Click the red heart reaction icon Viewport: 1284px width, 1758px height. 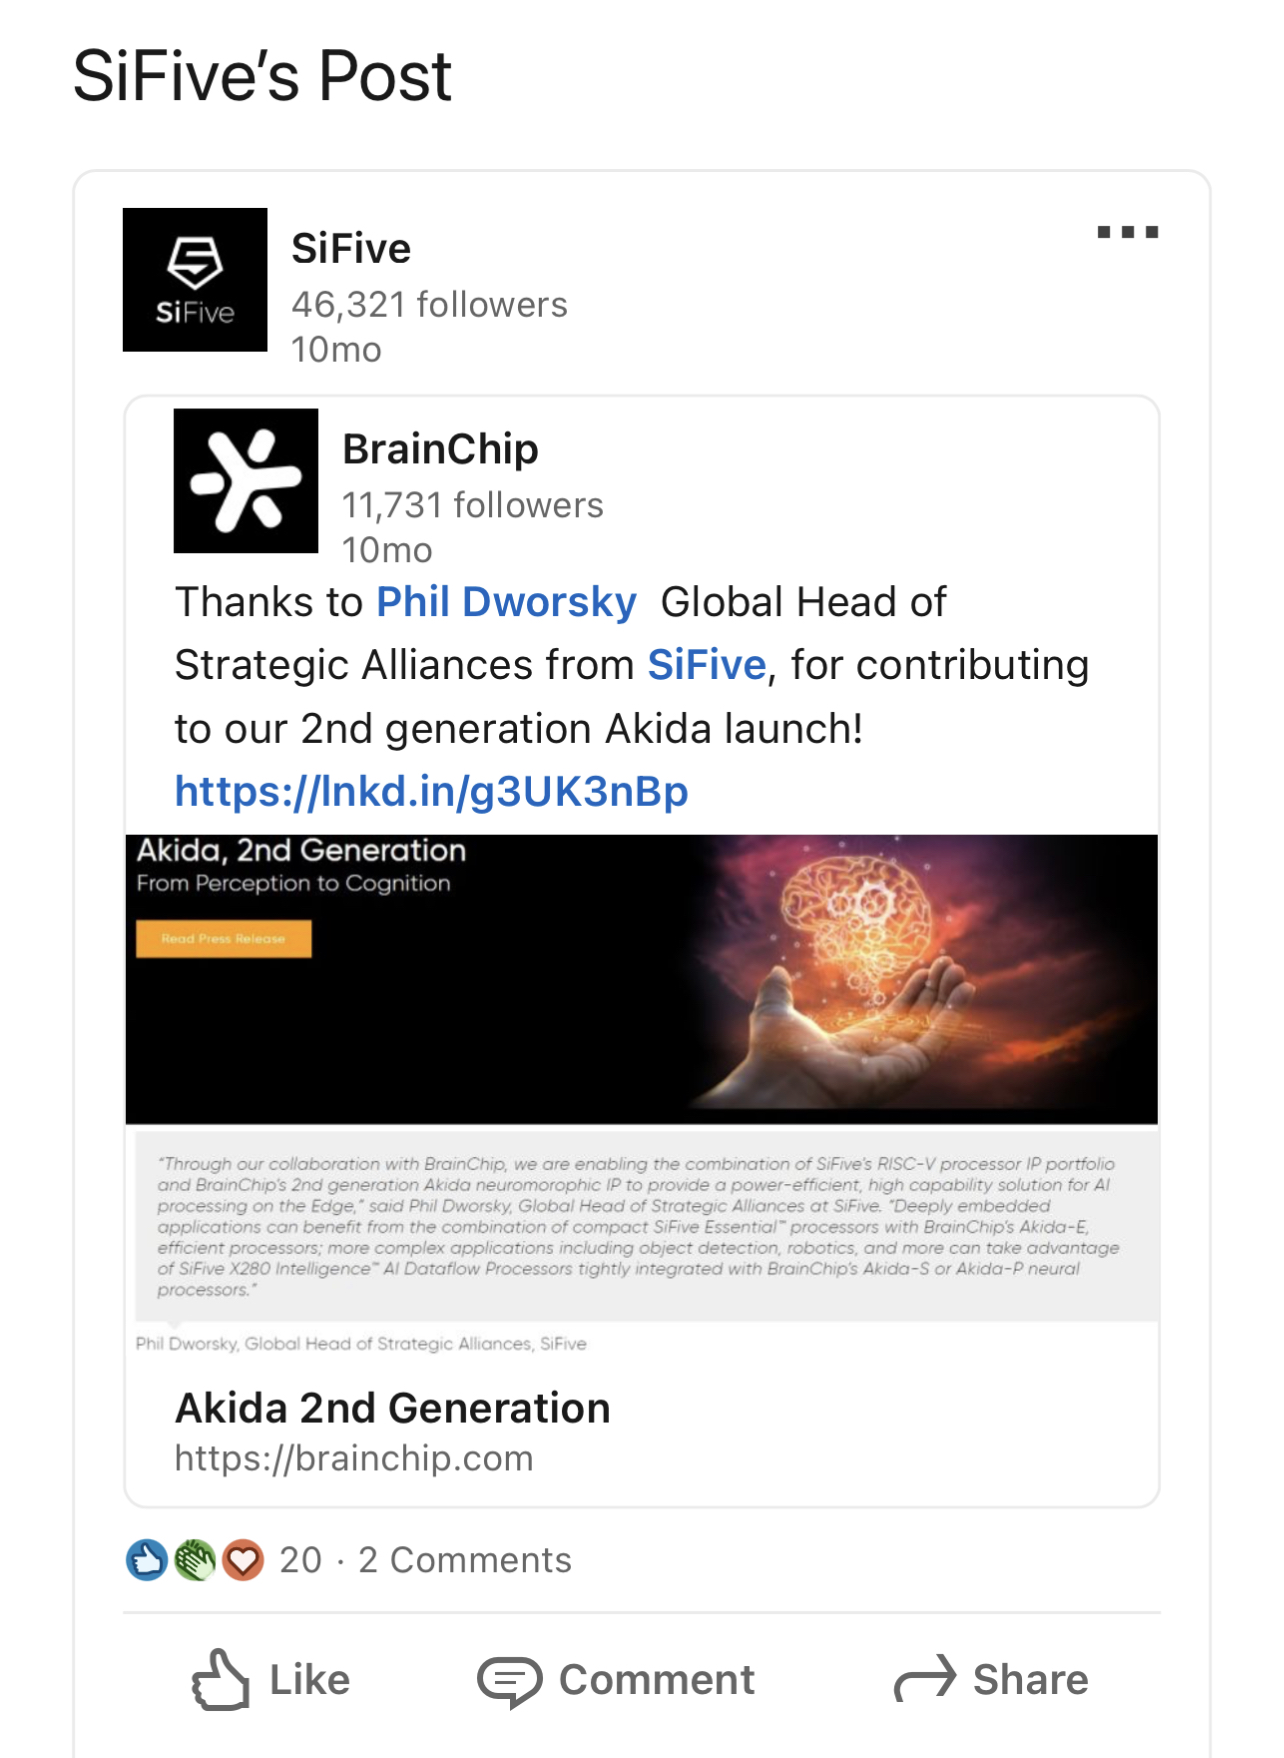tap(243, 1560)
